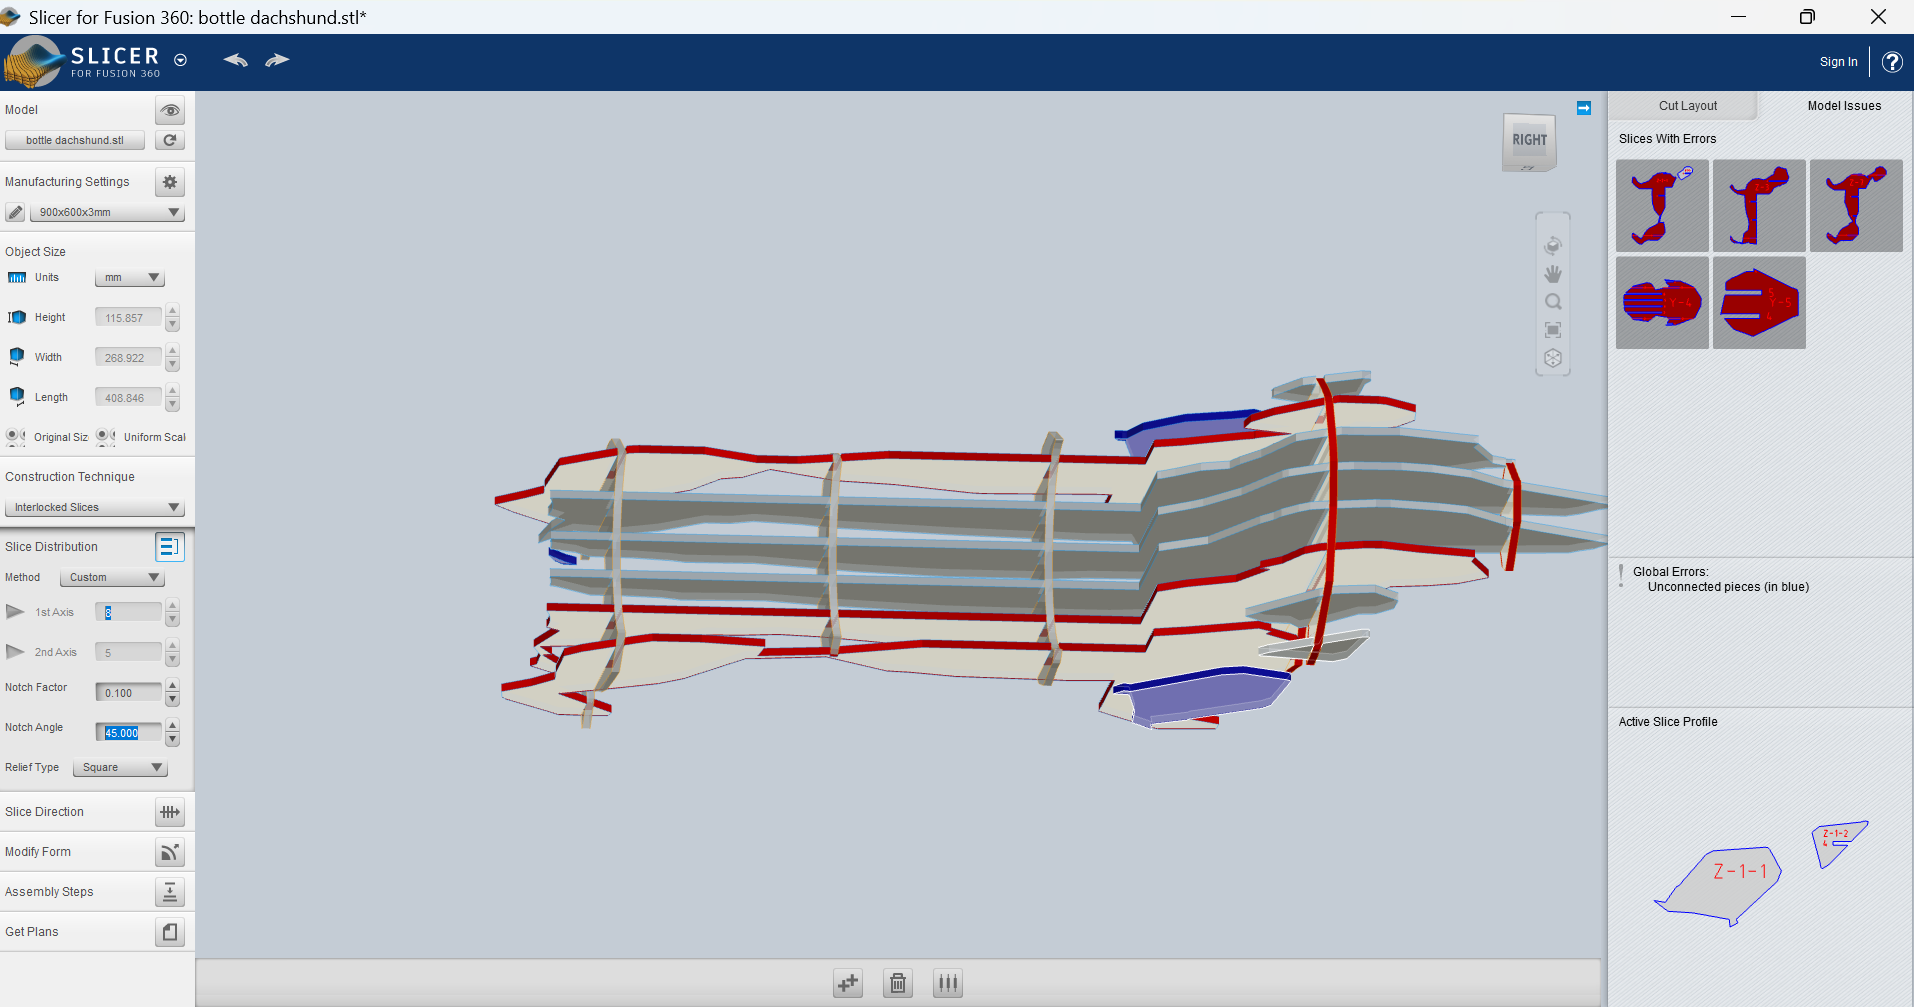Image resolution: width=1914 pixels, height=1007 pixels.
Task: Open Manufacturing Settings gear icon
Action: tap(170, 182)
